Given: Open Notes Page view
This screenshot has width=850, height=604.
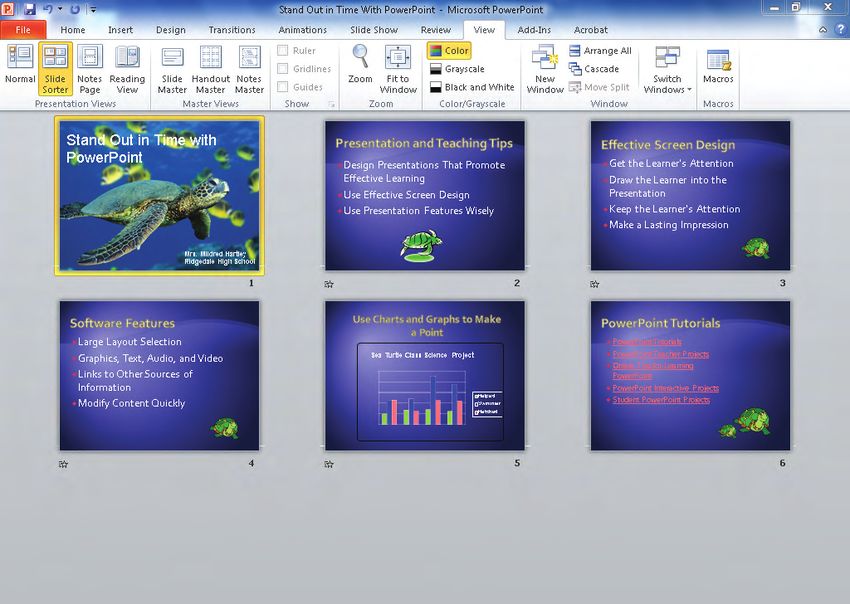Looking at the screenshot, I should tap(89, 69).
